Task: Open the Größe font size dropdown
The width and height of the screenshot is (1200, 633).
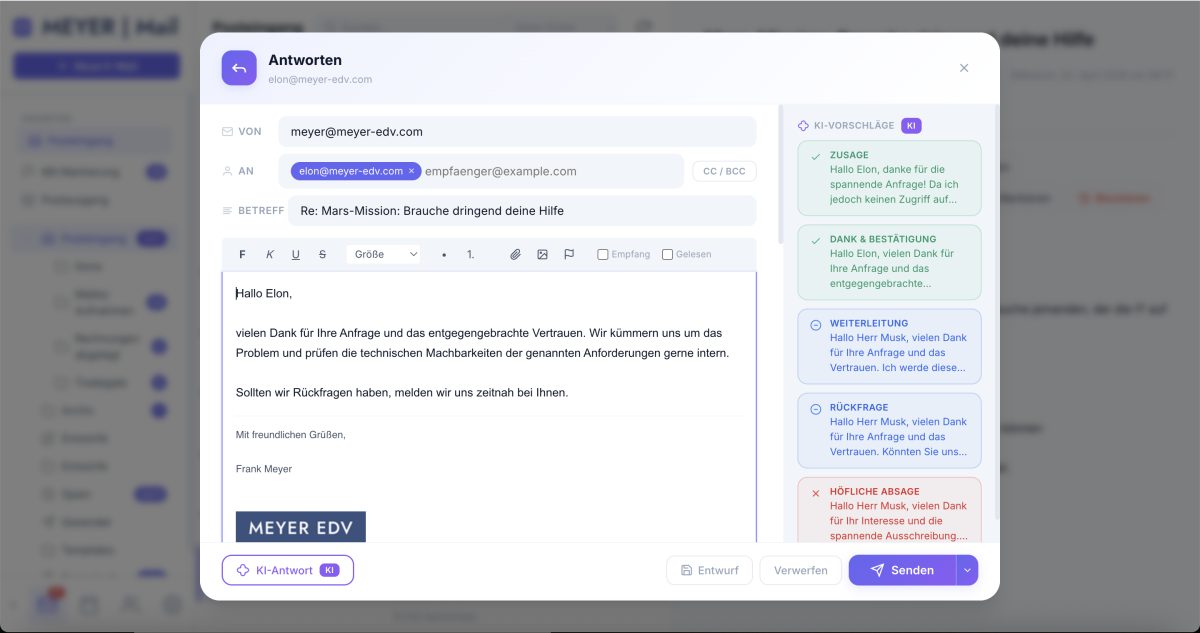Action: (x=384, y=255)
